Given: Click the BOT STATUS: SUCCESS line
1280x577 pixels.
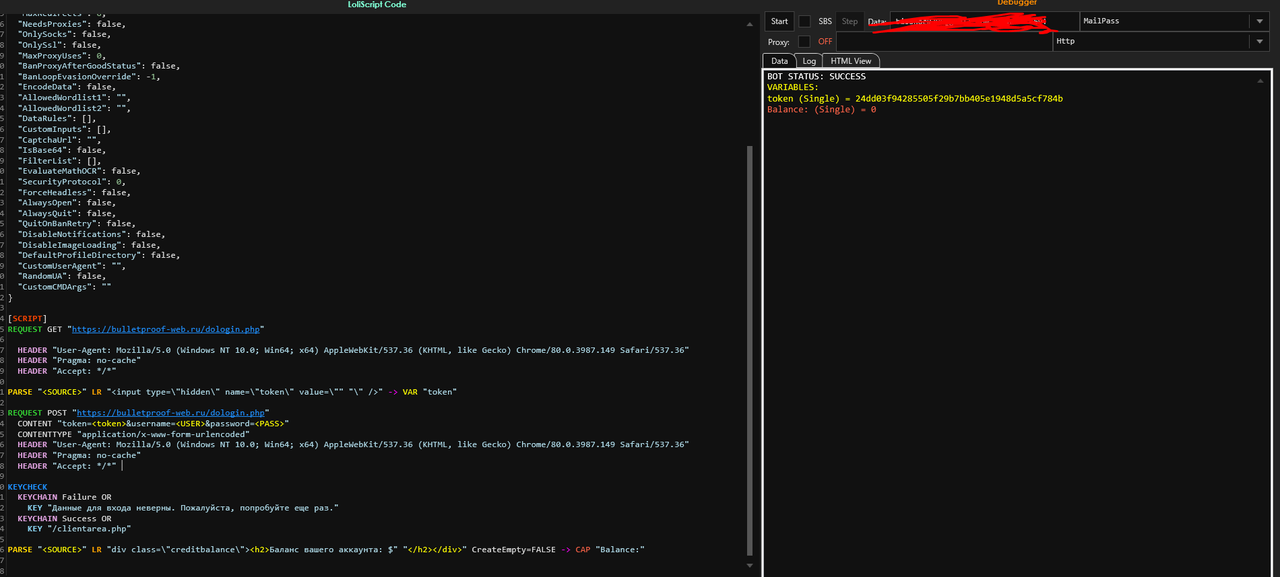Looking at the screenshot, I should point(816,76).
